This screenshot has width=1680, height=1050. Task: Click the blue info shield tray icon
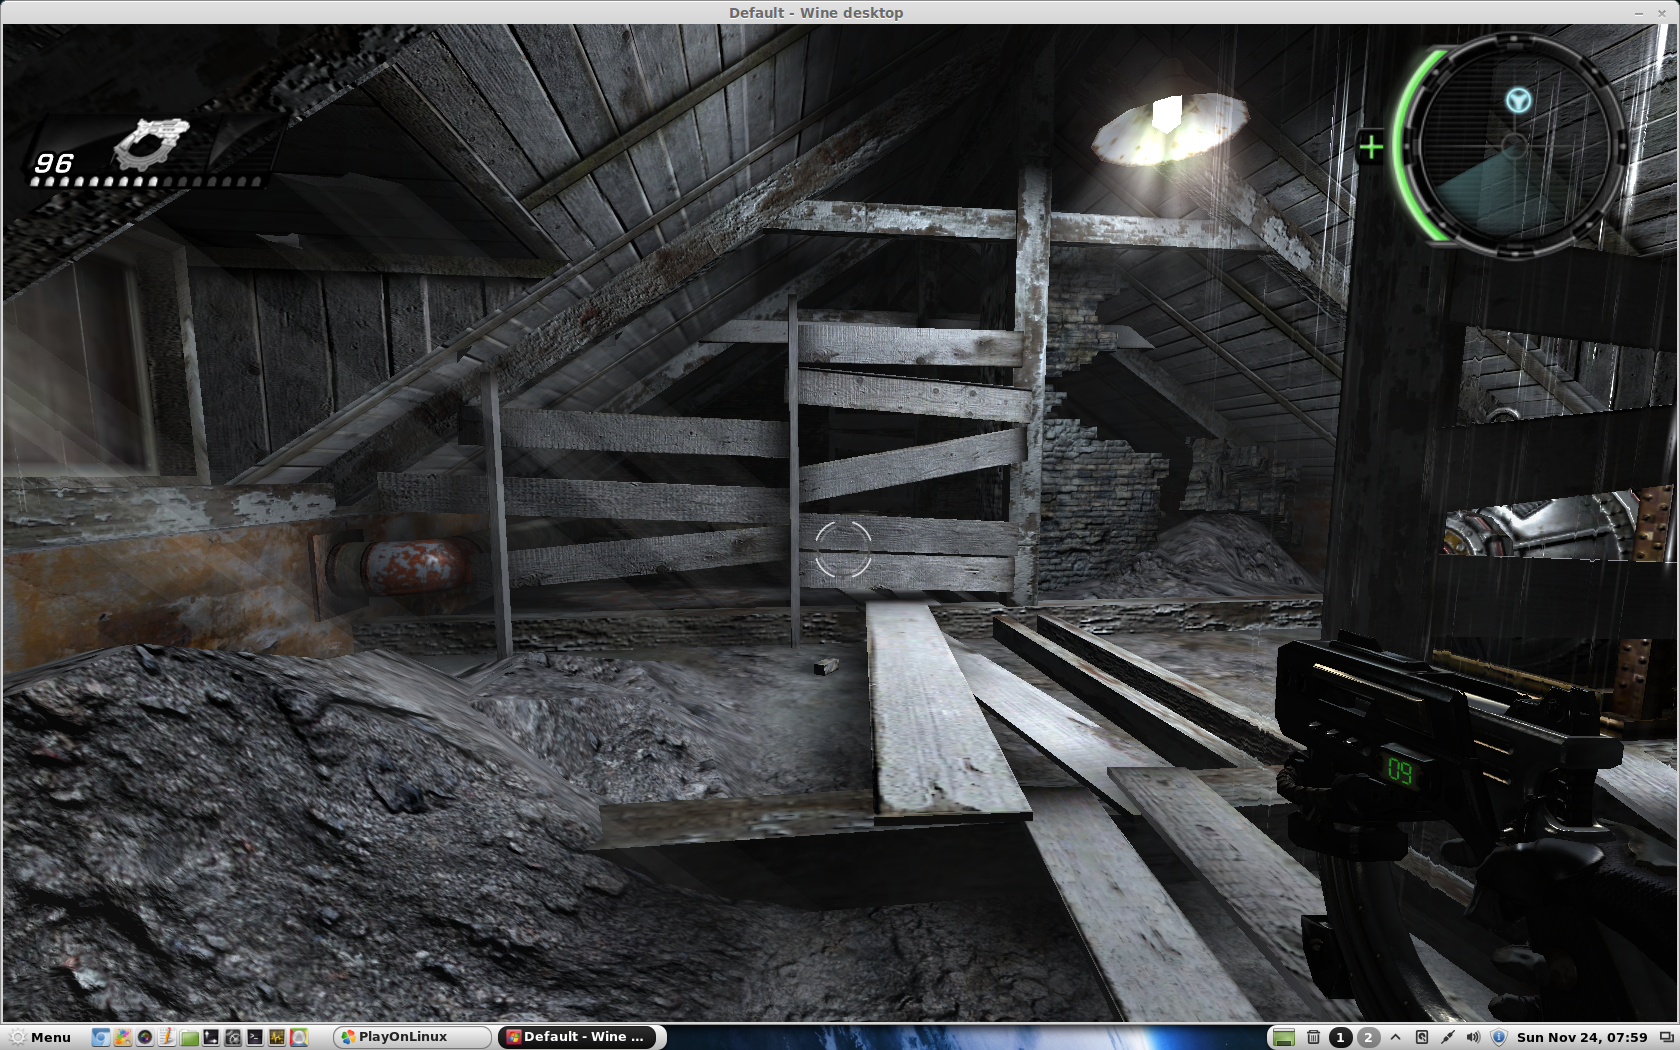coord(1499,1037)
